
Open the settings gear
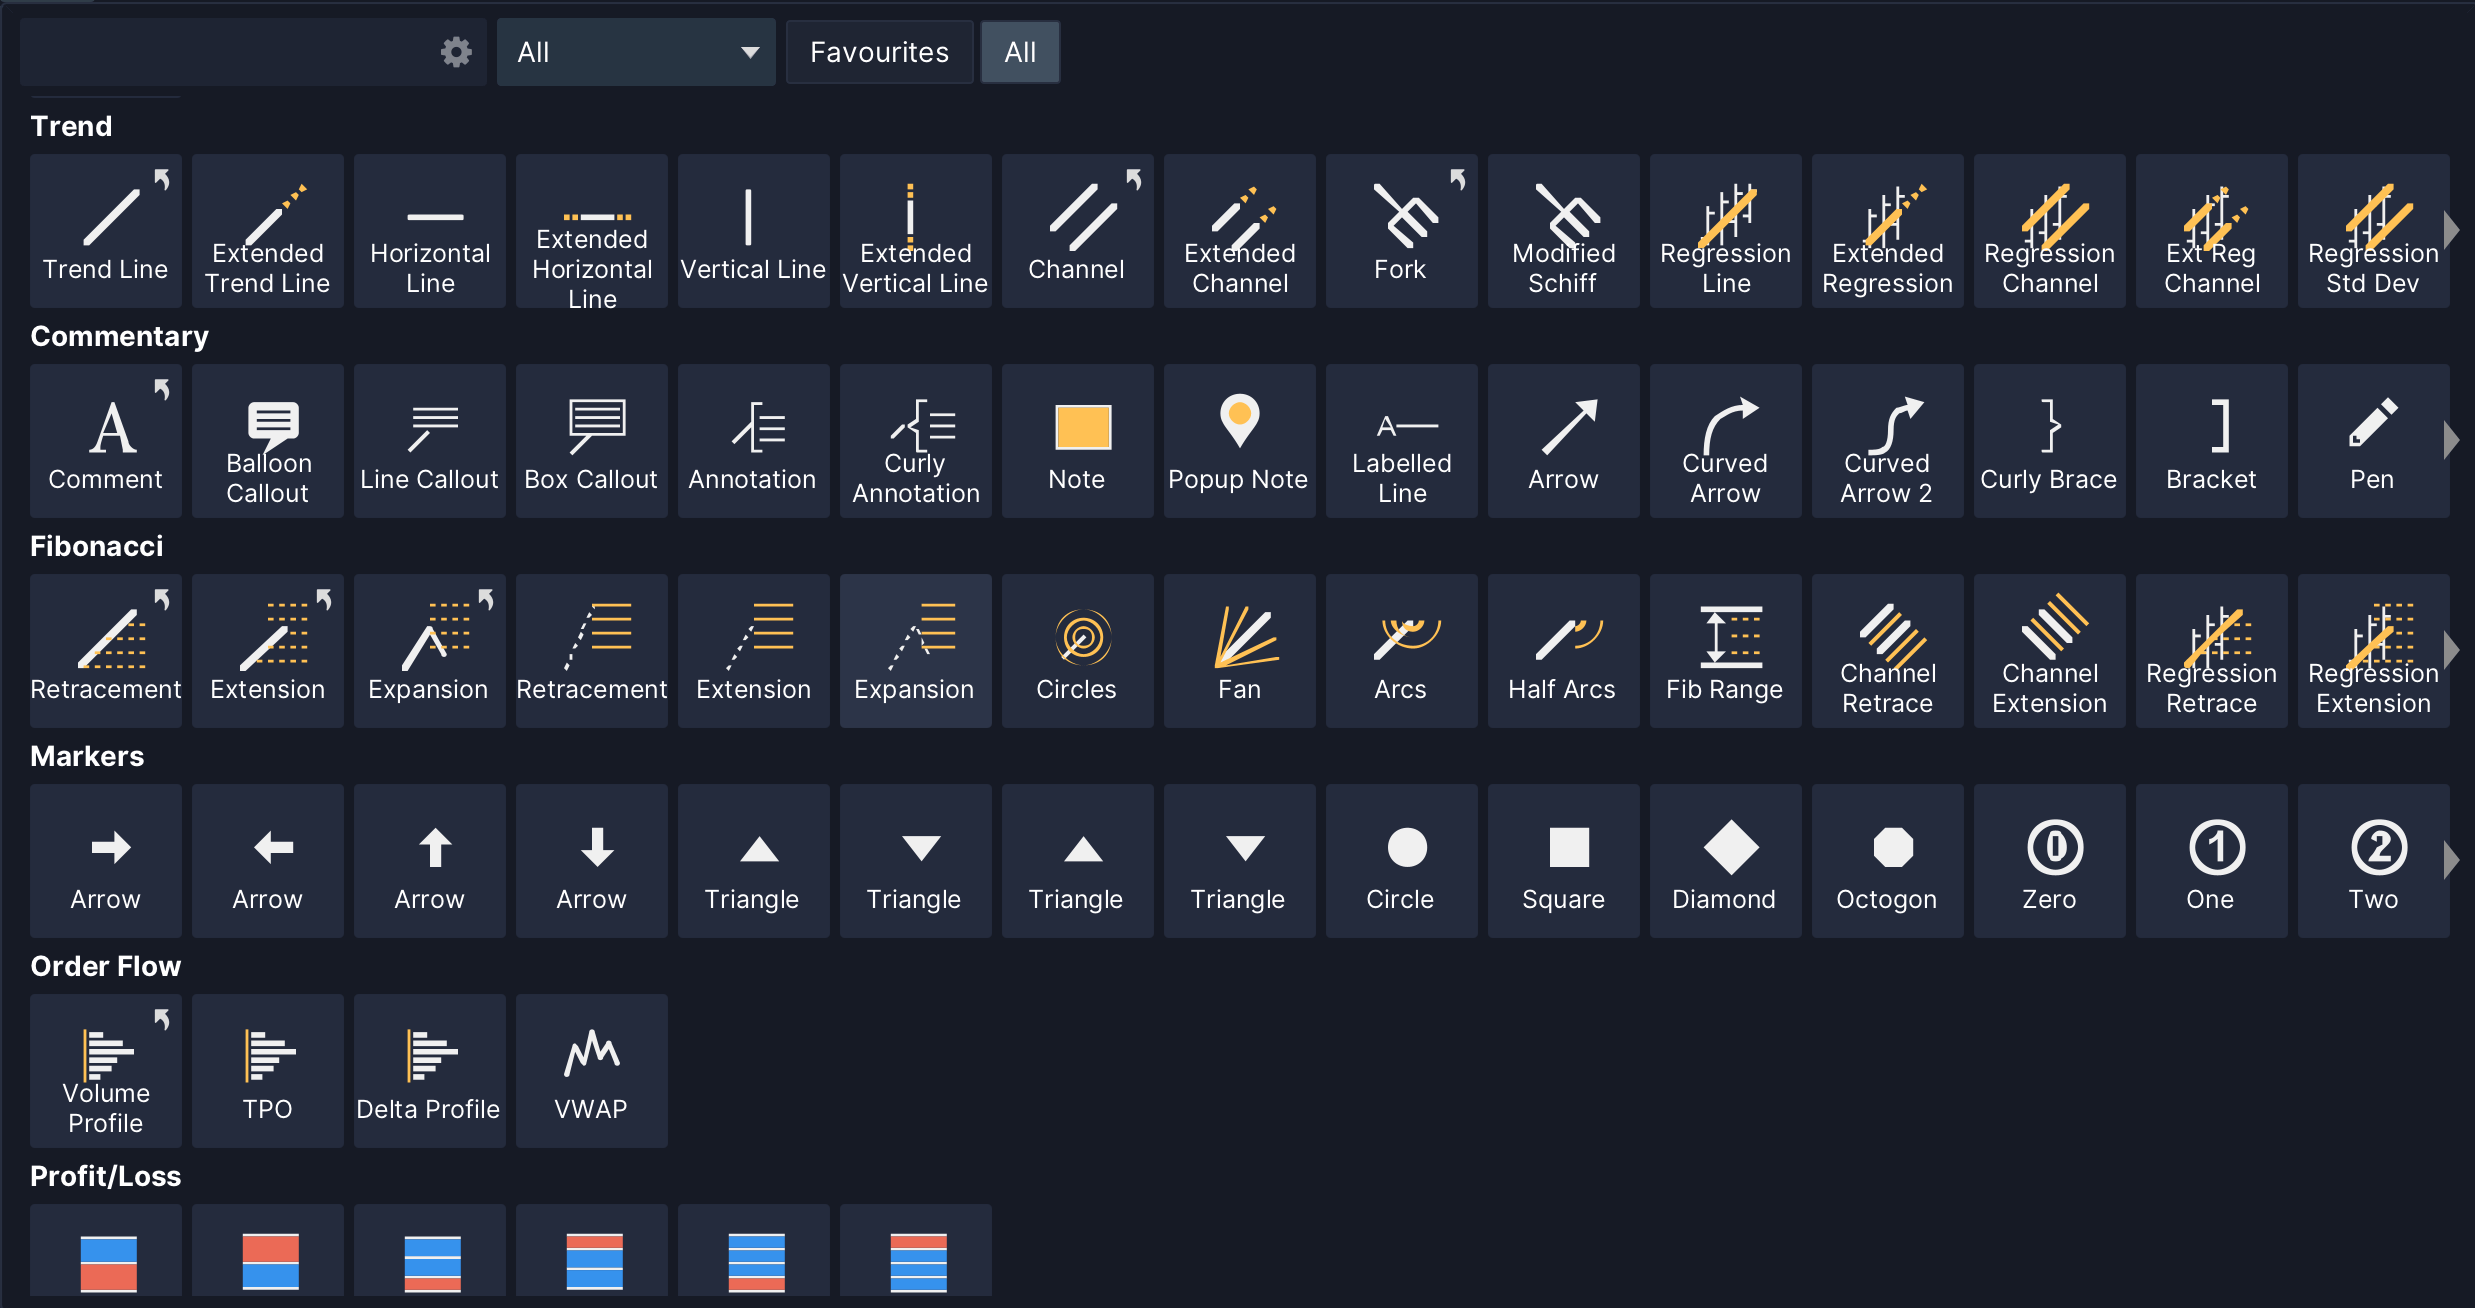click(x=455, y=51)
